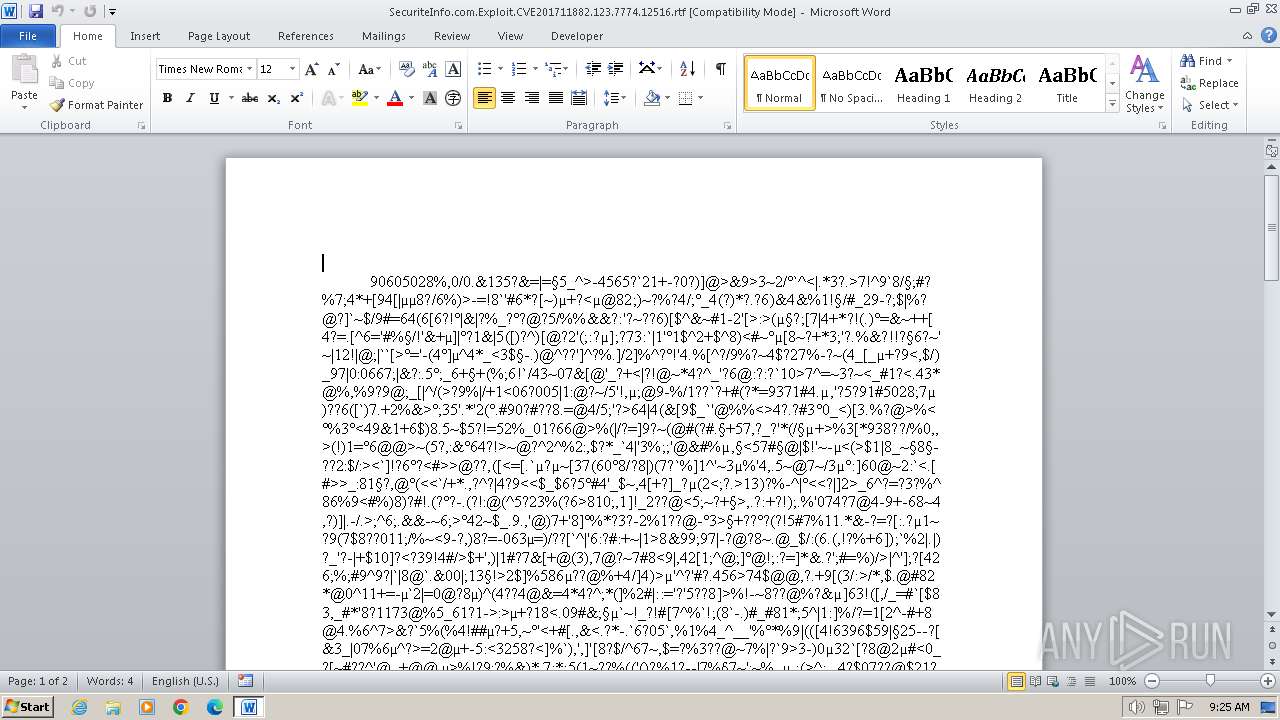Click the Character Shading icon
1280x720 pixels.
[x=430, y=98]
